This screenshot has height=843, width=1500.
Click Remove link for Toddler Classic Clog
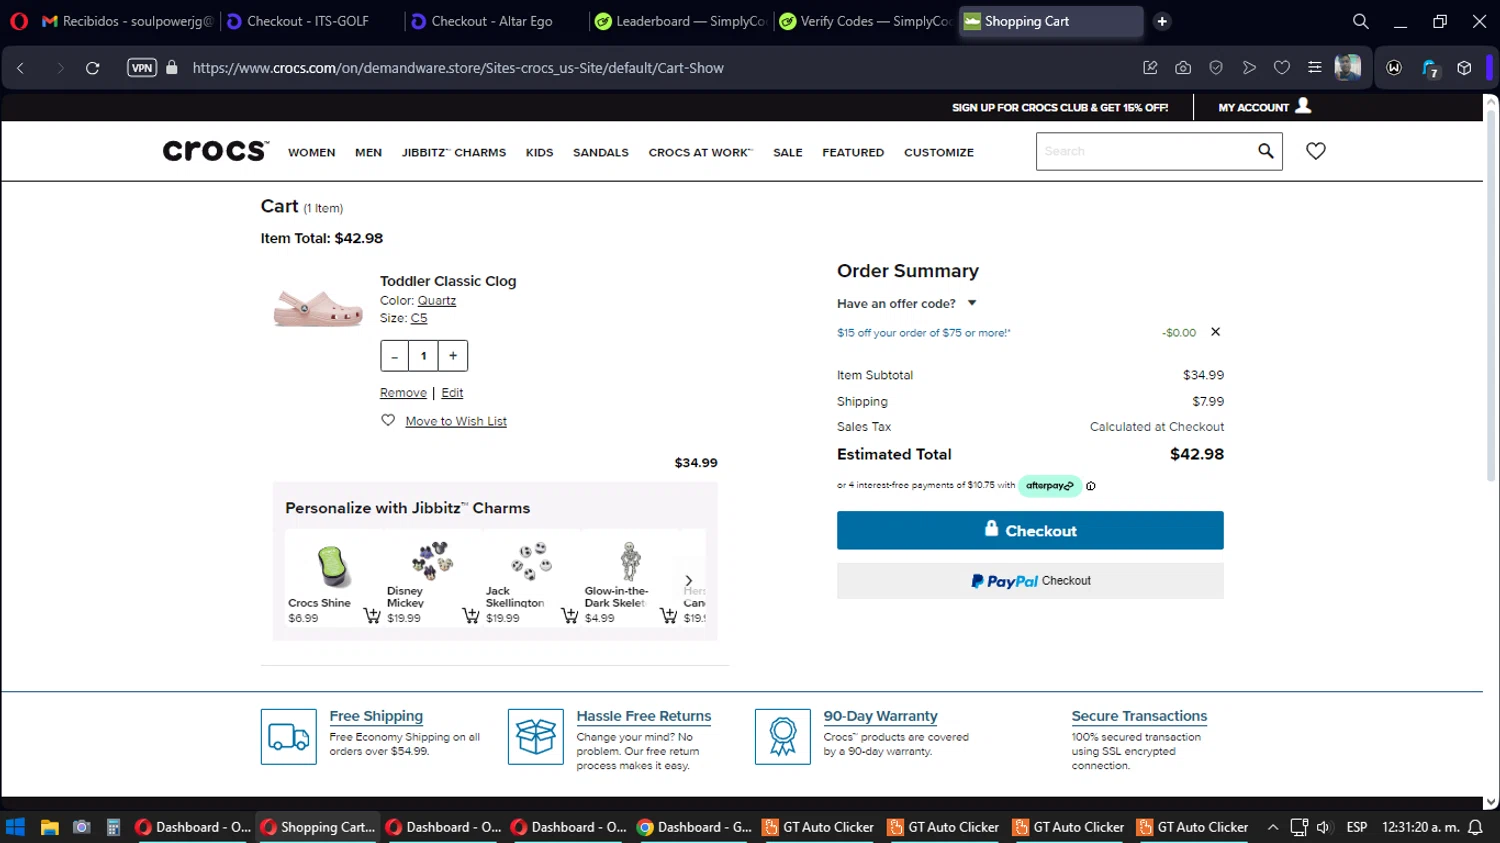coord(403,393)
